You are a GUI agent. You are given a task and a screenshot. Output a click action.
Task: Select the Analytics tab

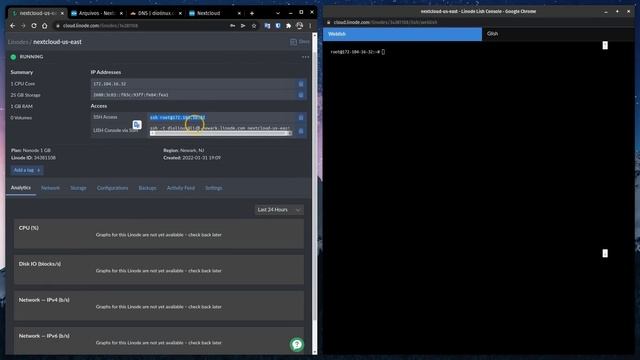pos(20,188)
